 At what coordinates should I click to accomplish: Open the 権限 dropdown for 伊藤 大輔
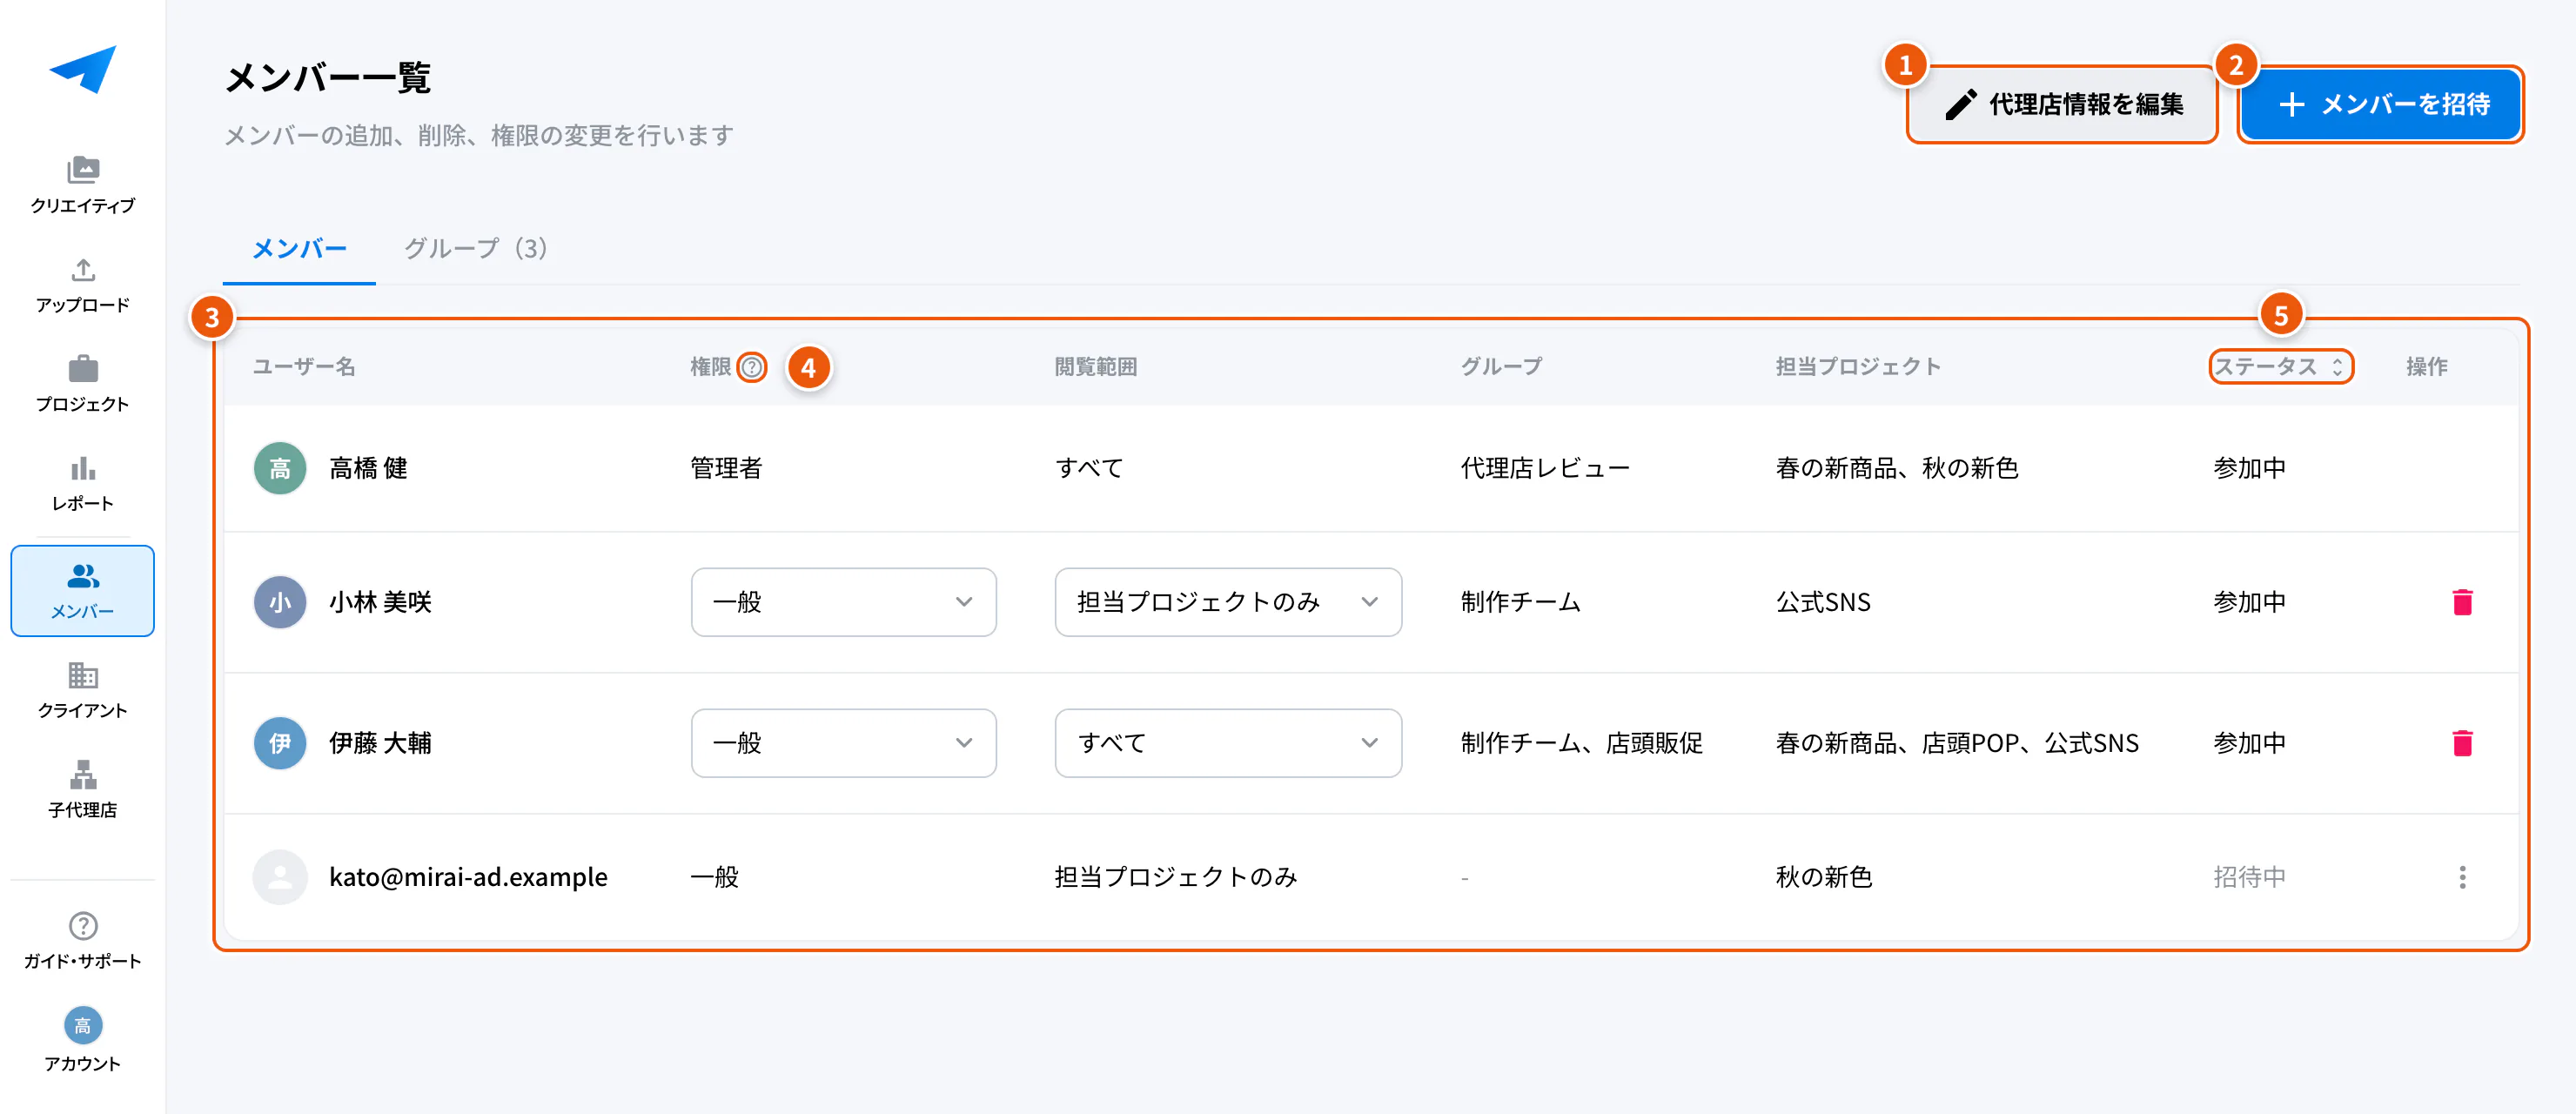coord(843,743)
